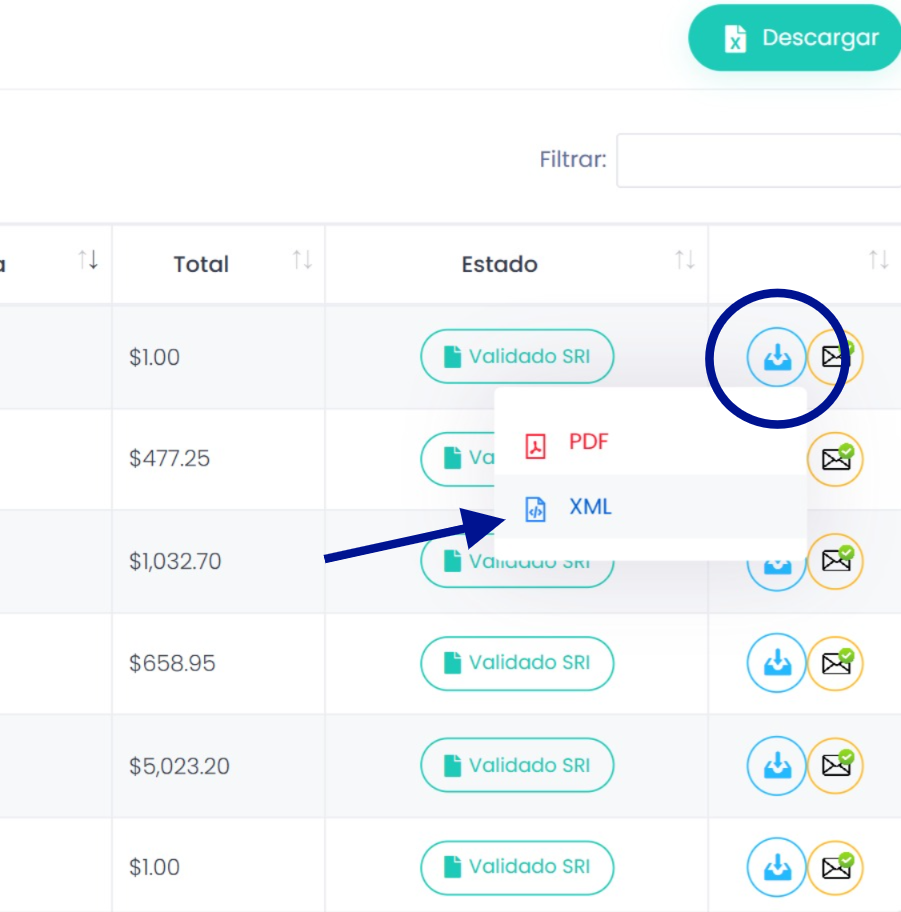Click Validado SRI badge in the $5,023.20 row
The height and width of the screenshot is (912, 901).
pos(517,766)
